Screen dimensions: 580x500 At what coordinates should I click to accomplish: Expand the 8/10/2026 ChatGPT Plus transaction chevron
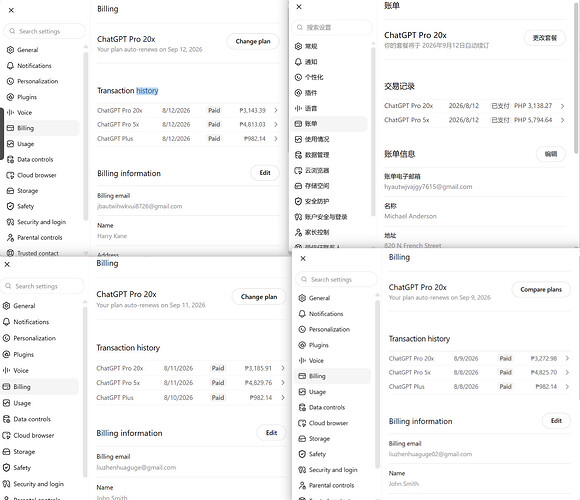283,397
